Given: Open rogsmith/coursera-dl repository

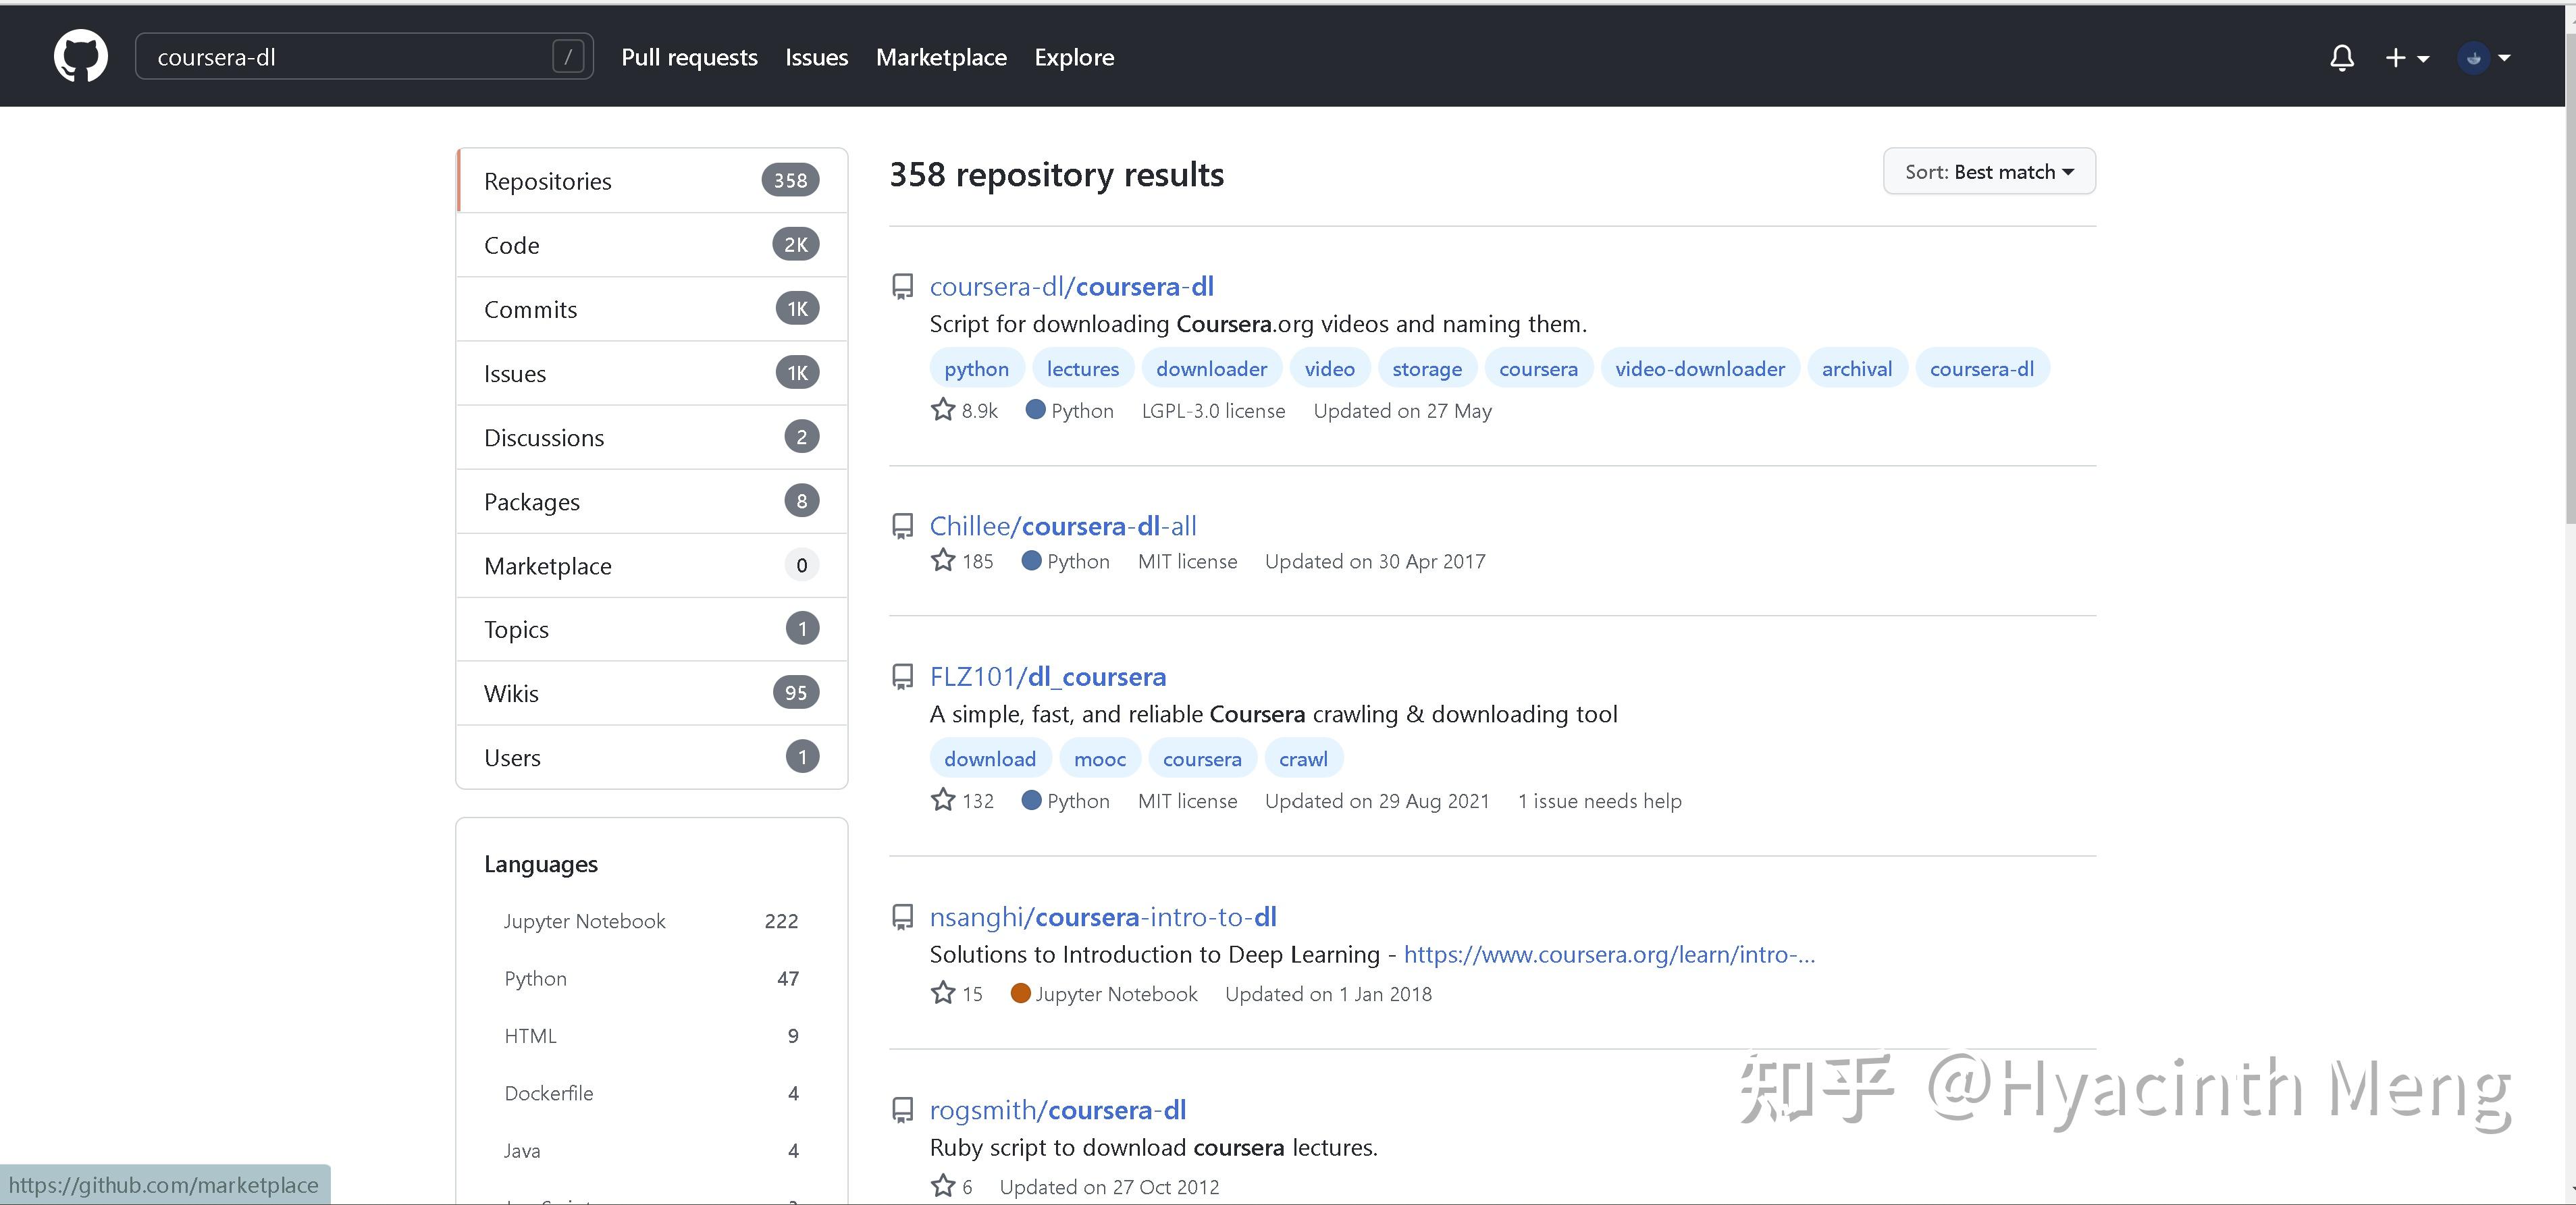Looking at the screenshot, I should pos(1057,1110).
